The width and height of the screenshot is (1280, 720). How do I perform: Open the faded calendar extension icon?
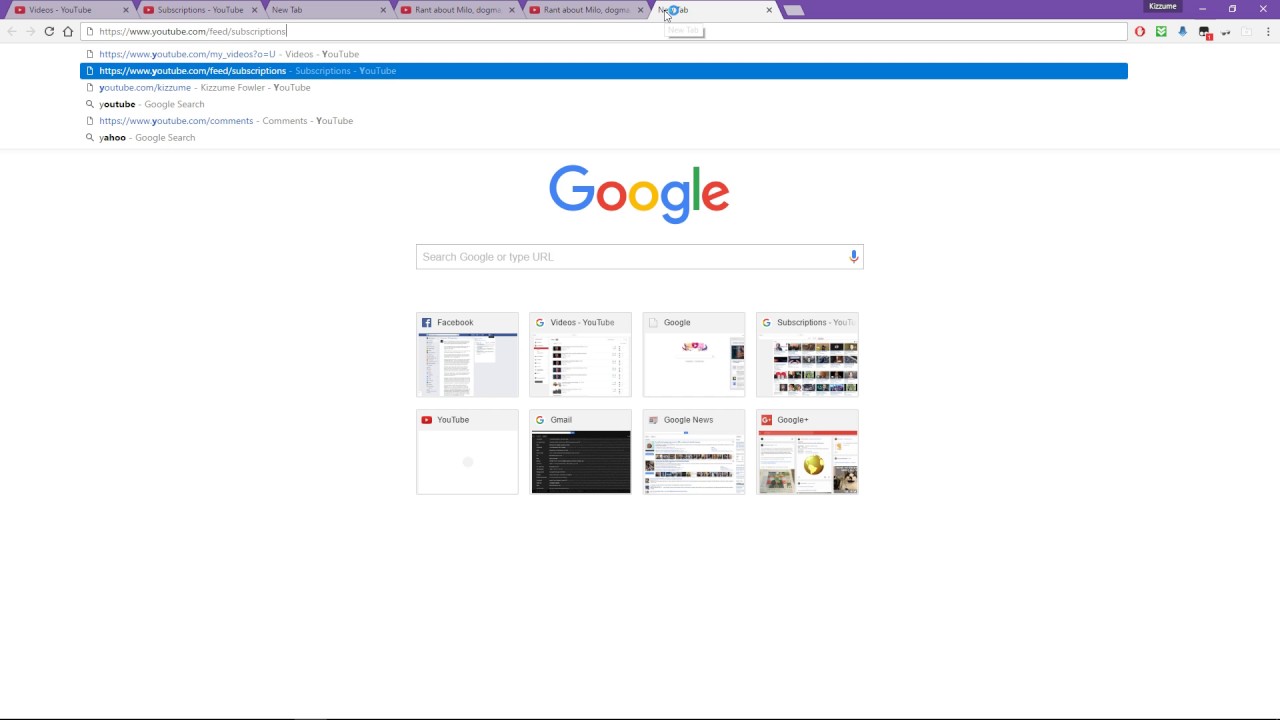coord(1246,32)
